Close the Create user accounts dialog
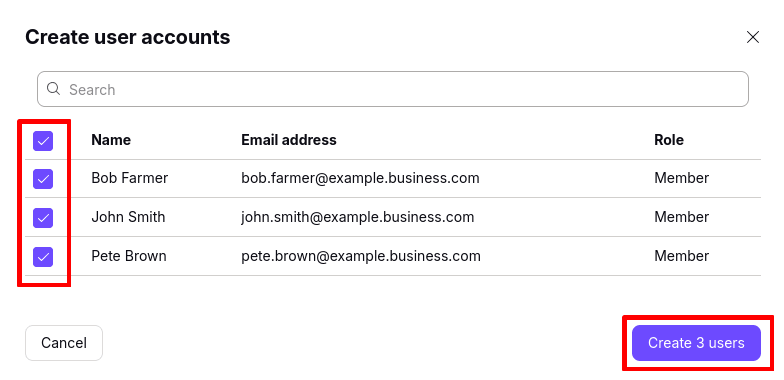 coord(752,37)
